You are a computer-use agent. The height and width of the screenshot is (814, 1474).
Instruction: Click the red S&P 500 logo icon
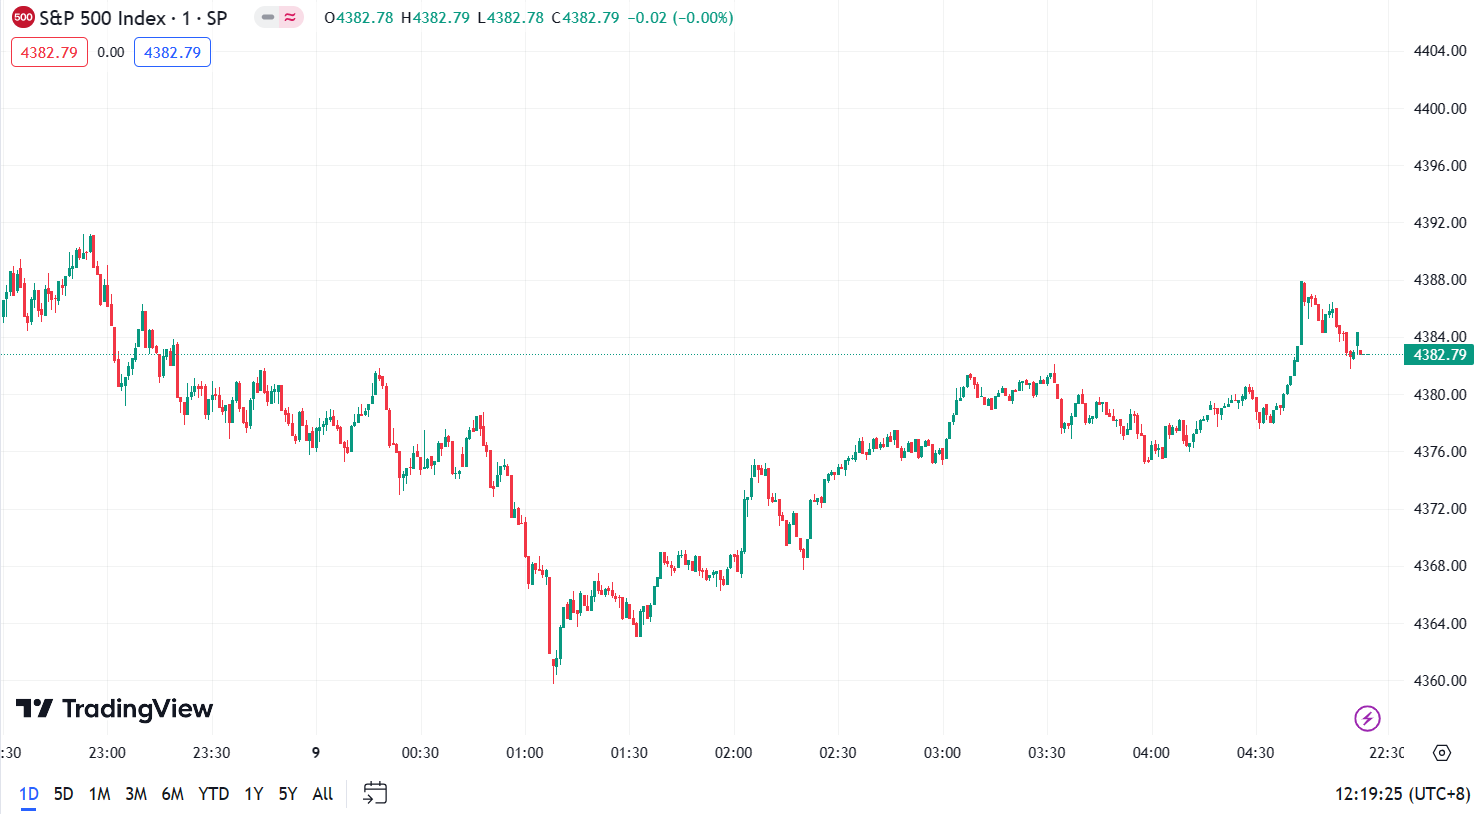[x=23, y=17]
